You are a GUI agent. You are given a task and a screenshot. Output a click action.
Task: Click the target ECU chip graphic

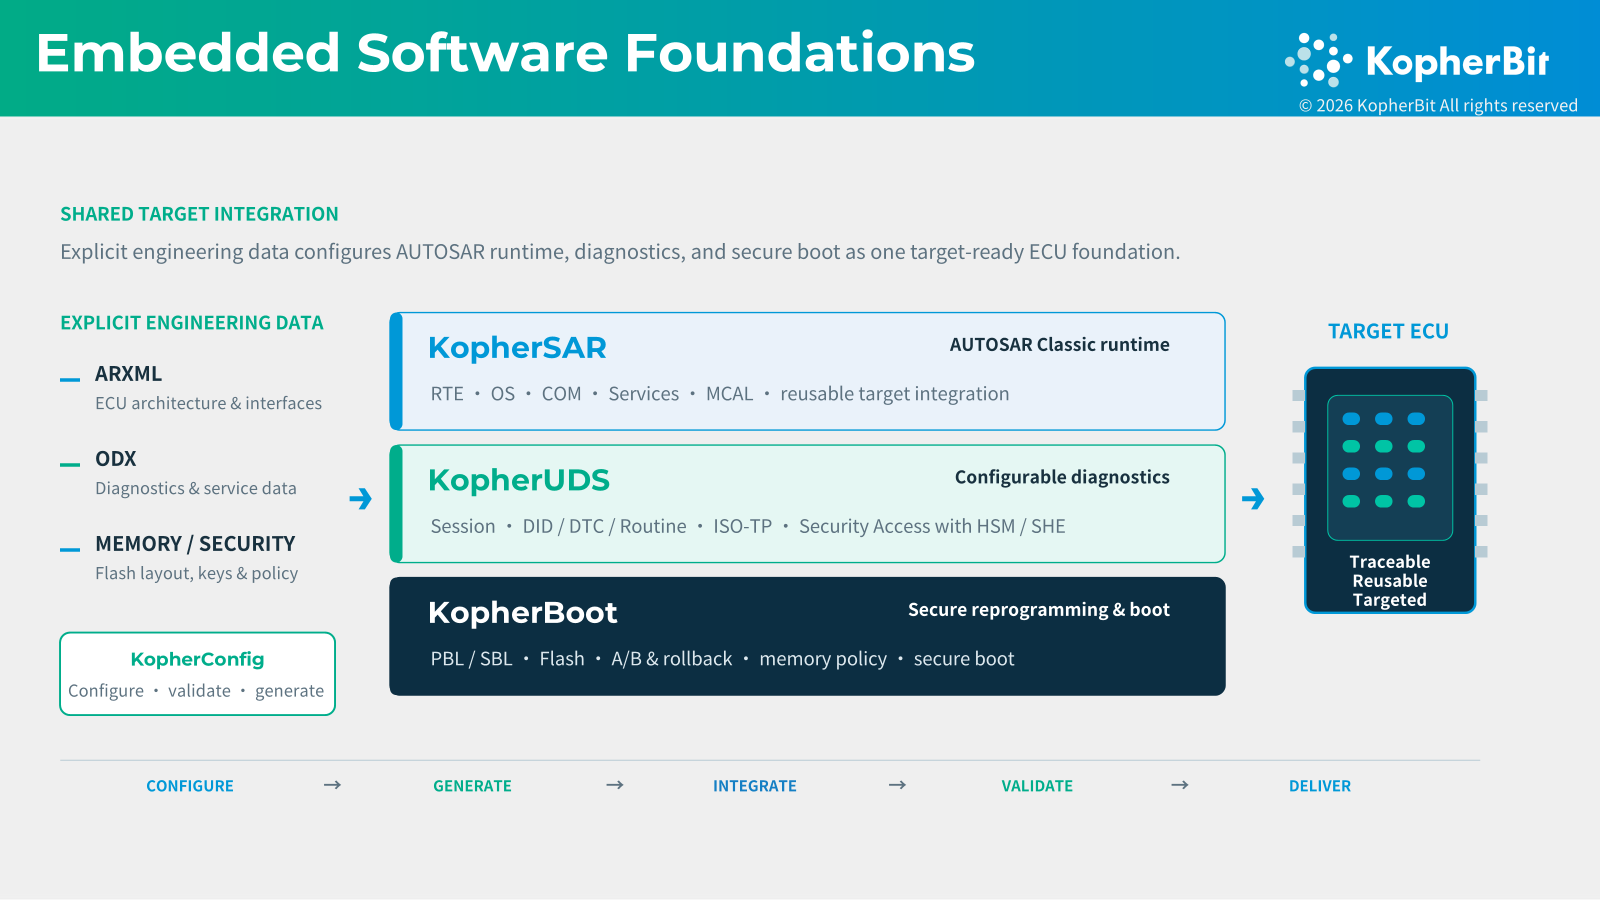(x=1390, y=490)
